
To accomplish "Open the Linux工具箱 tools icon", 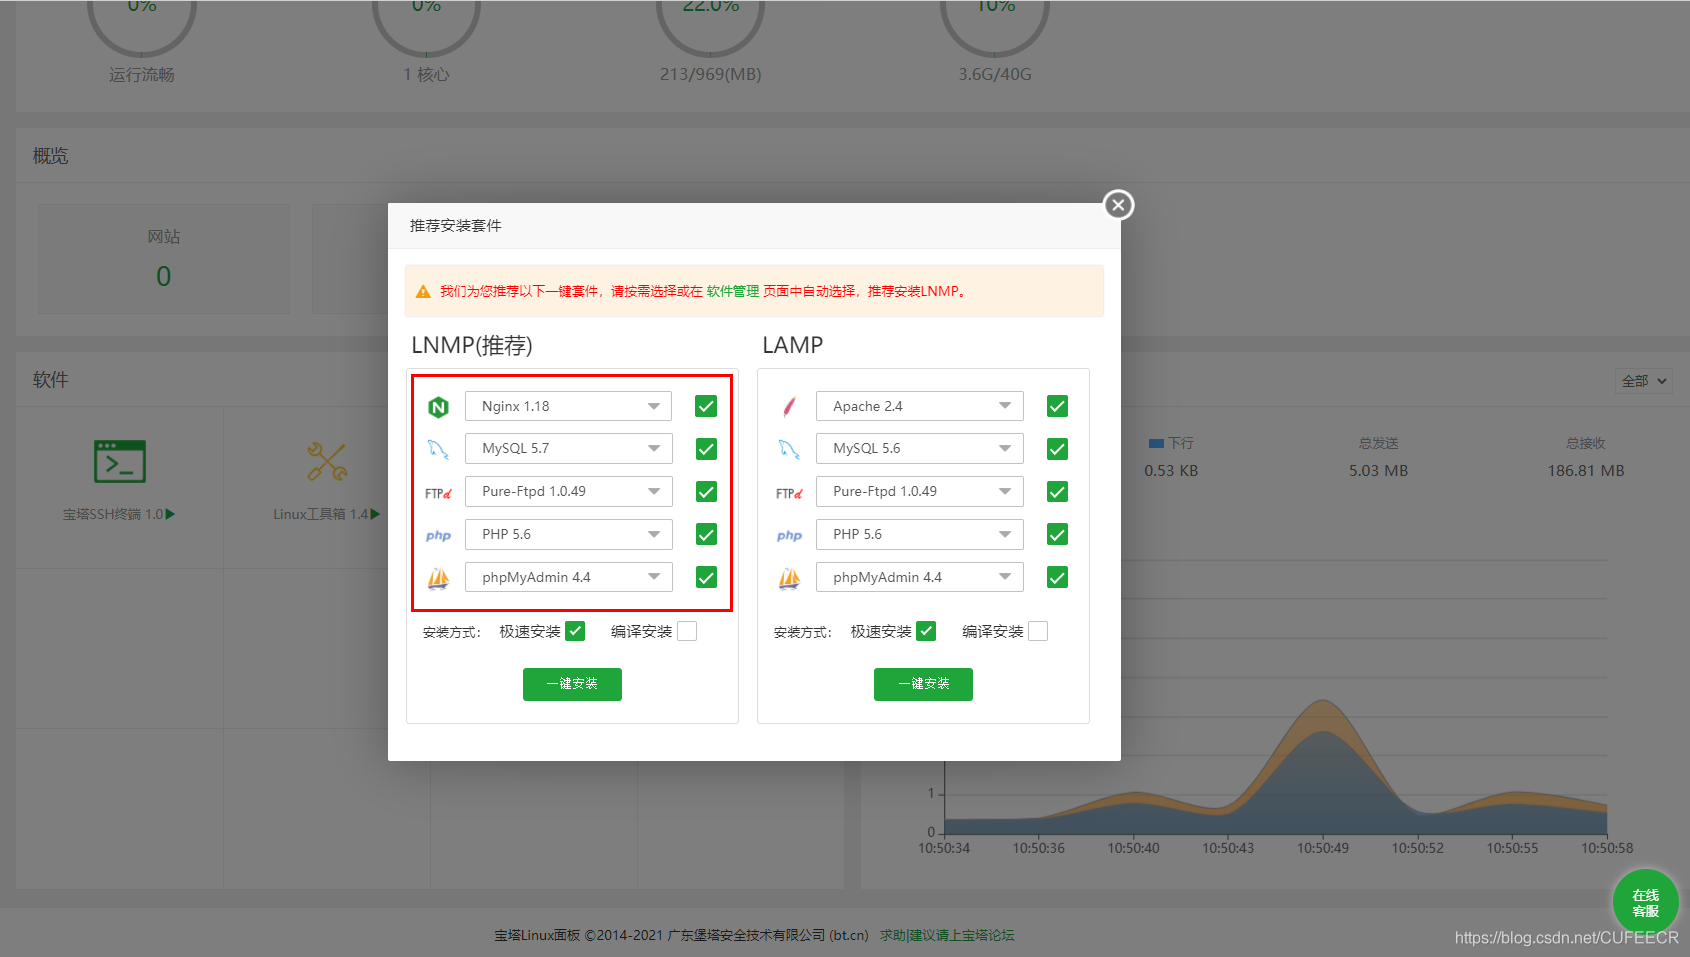I will point(327,462).
